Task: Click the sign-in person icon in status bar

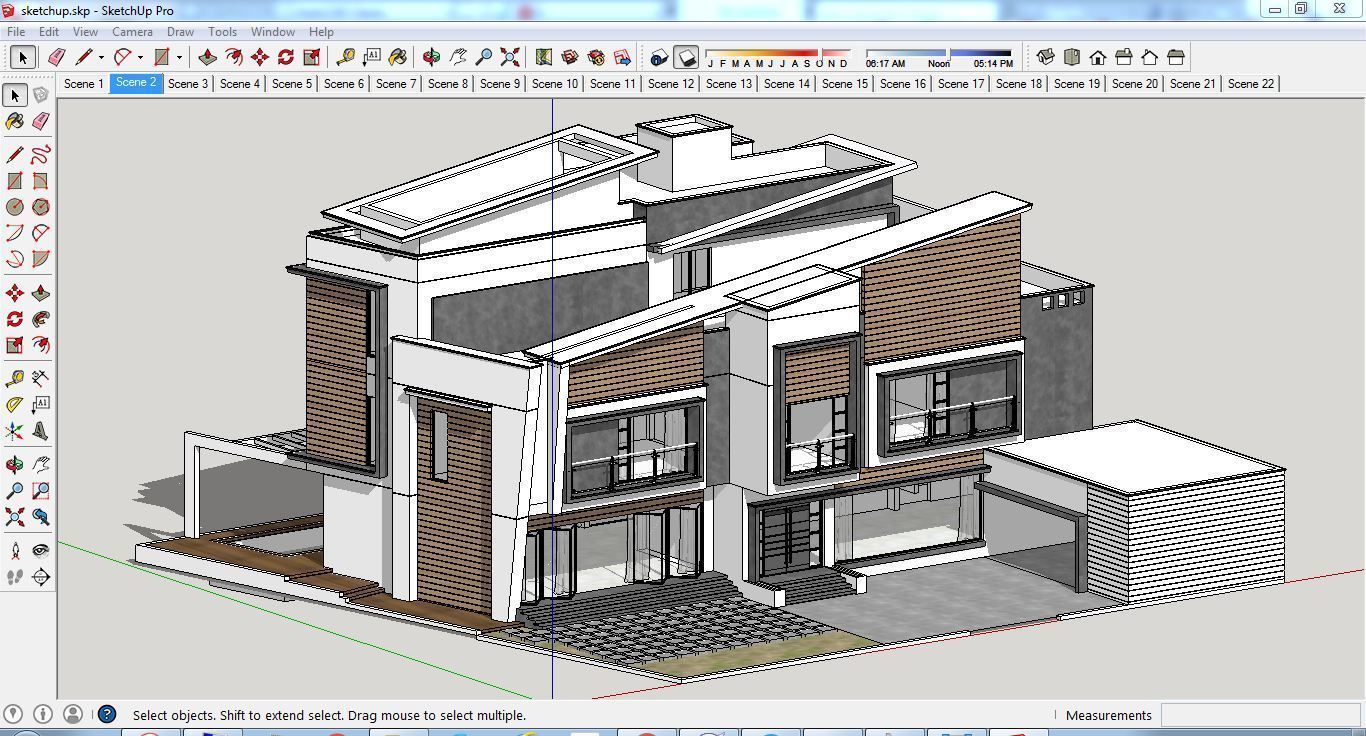Action: pos(72,714)
